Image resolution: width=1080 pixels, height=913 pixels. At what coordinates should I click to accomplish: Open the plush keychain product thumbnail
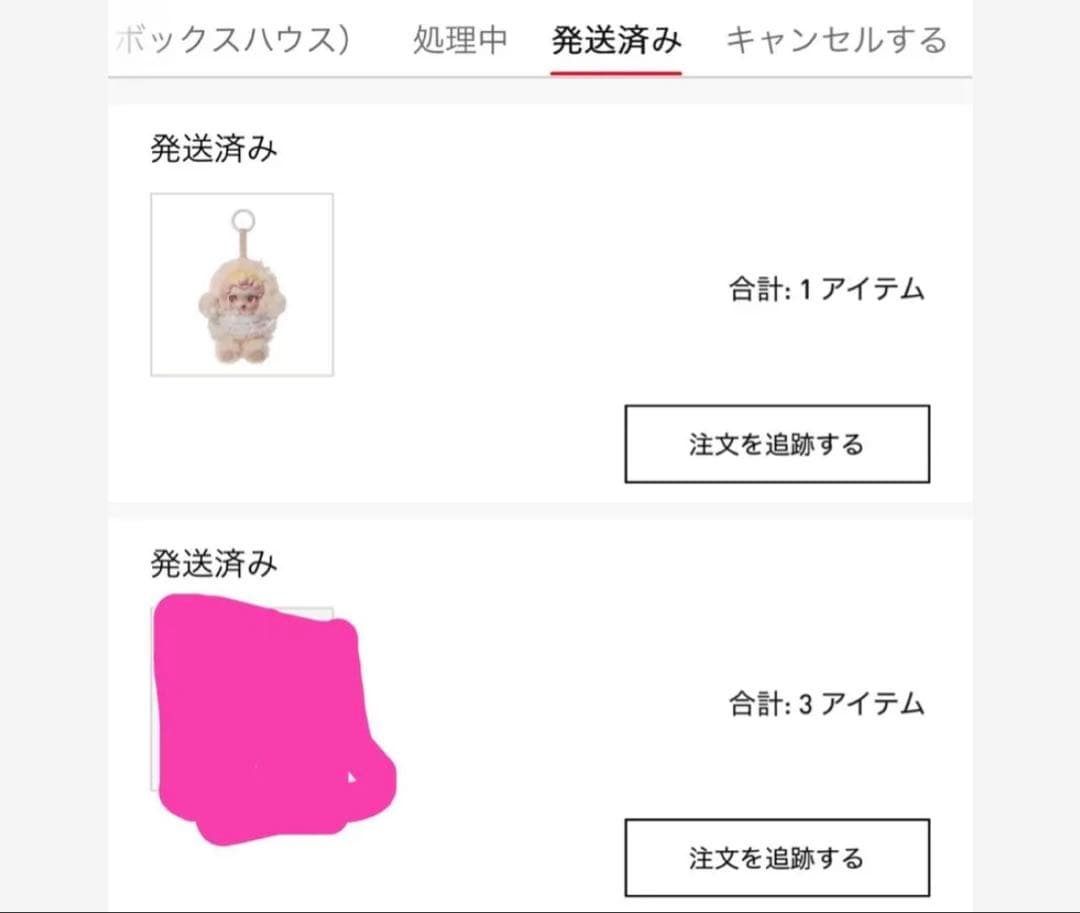242,285
